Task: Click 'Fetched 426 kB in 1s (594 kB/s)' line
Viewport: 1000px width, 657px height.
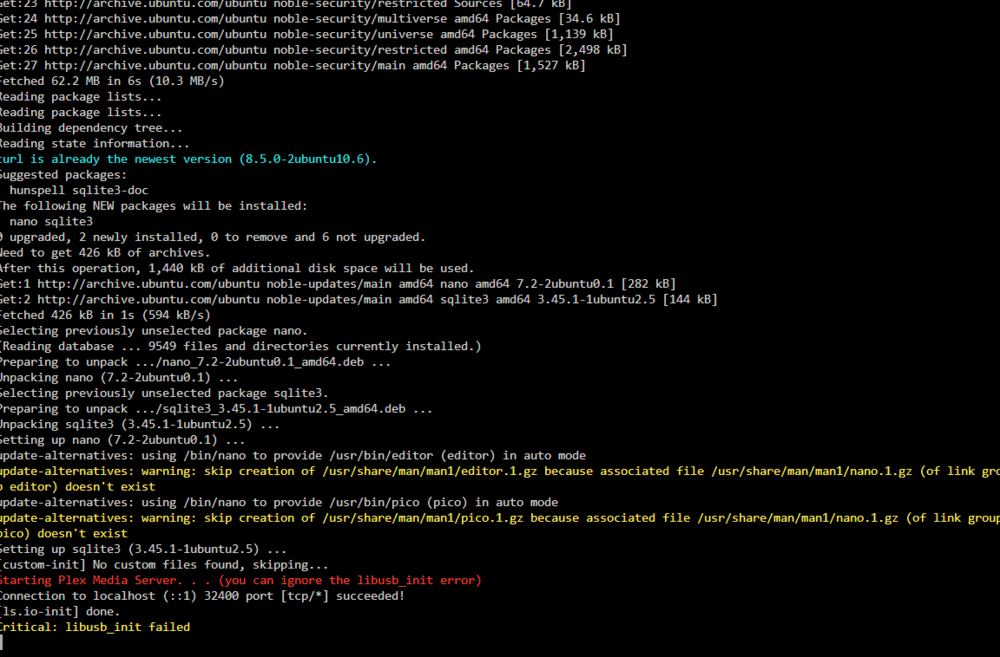Action: 105,315
